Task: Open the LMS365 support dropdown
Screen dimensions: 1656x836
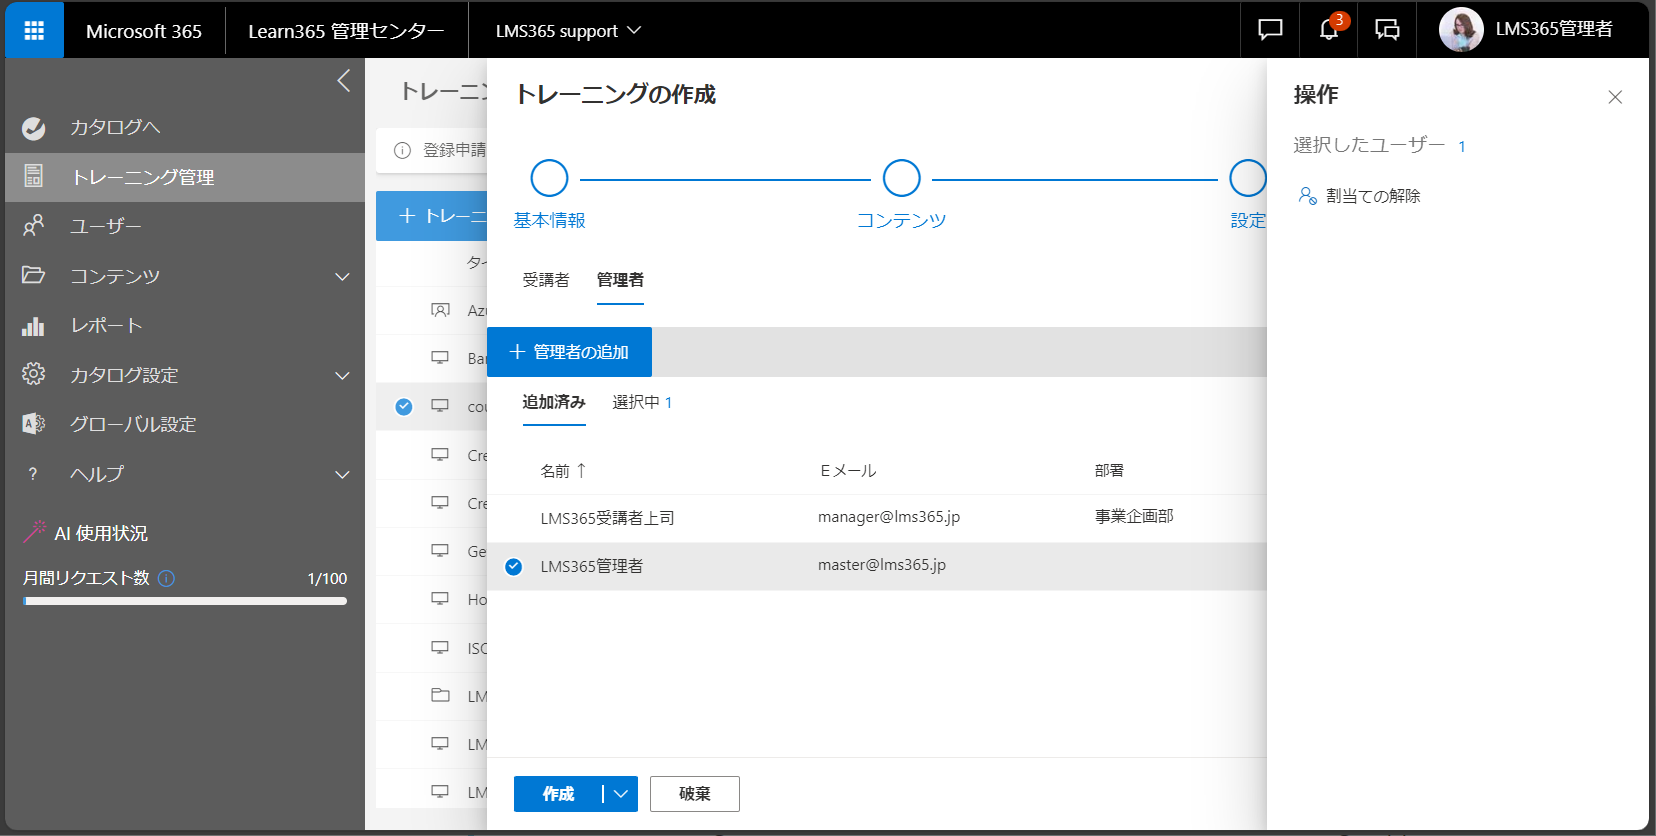Action: click(568, 31)
